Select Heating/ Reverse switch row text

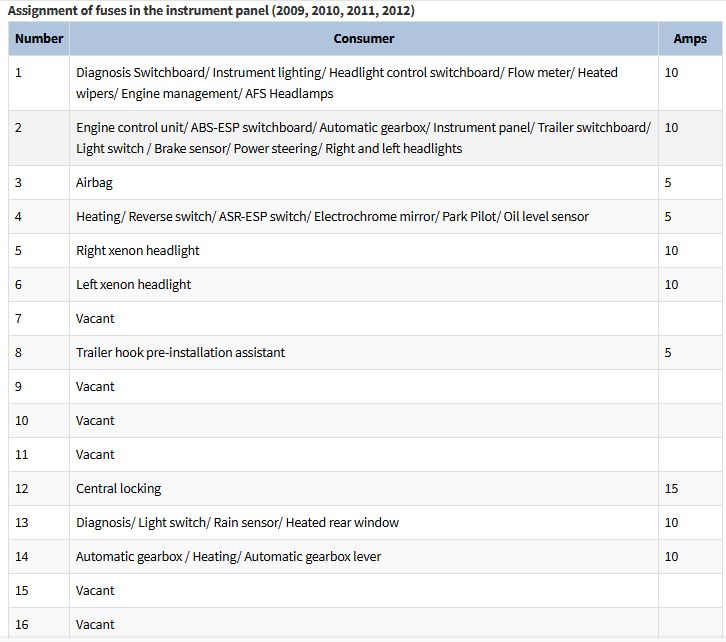[x=332, y=217]
